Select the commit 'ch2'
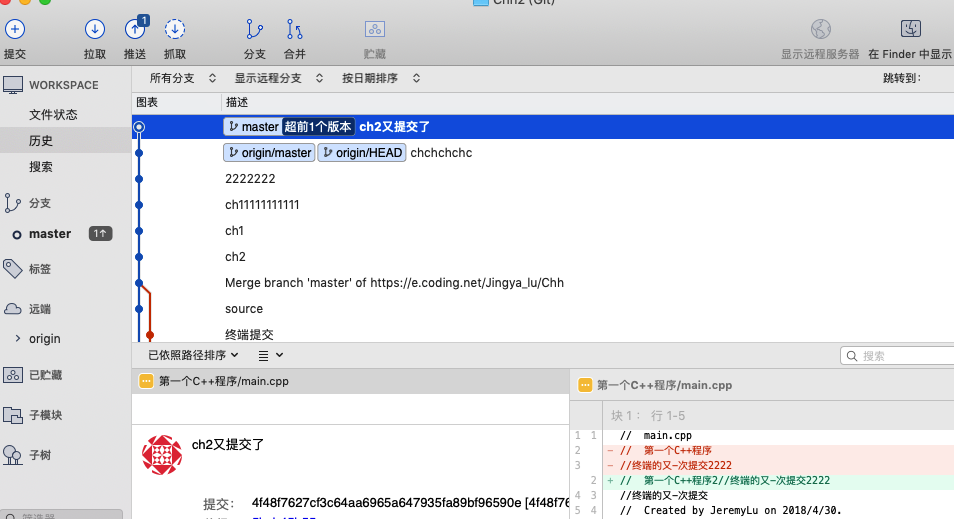Viewport: 954px width, 519px height. [x=543, y=257]
